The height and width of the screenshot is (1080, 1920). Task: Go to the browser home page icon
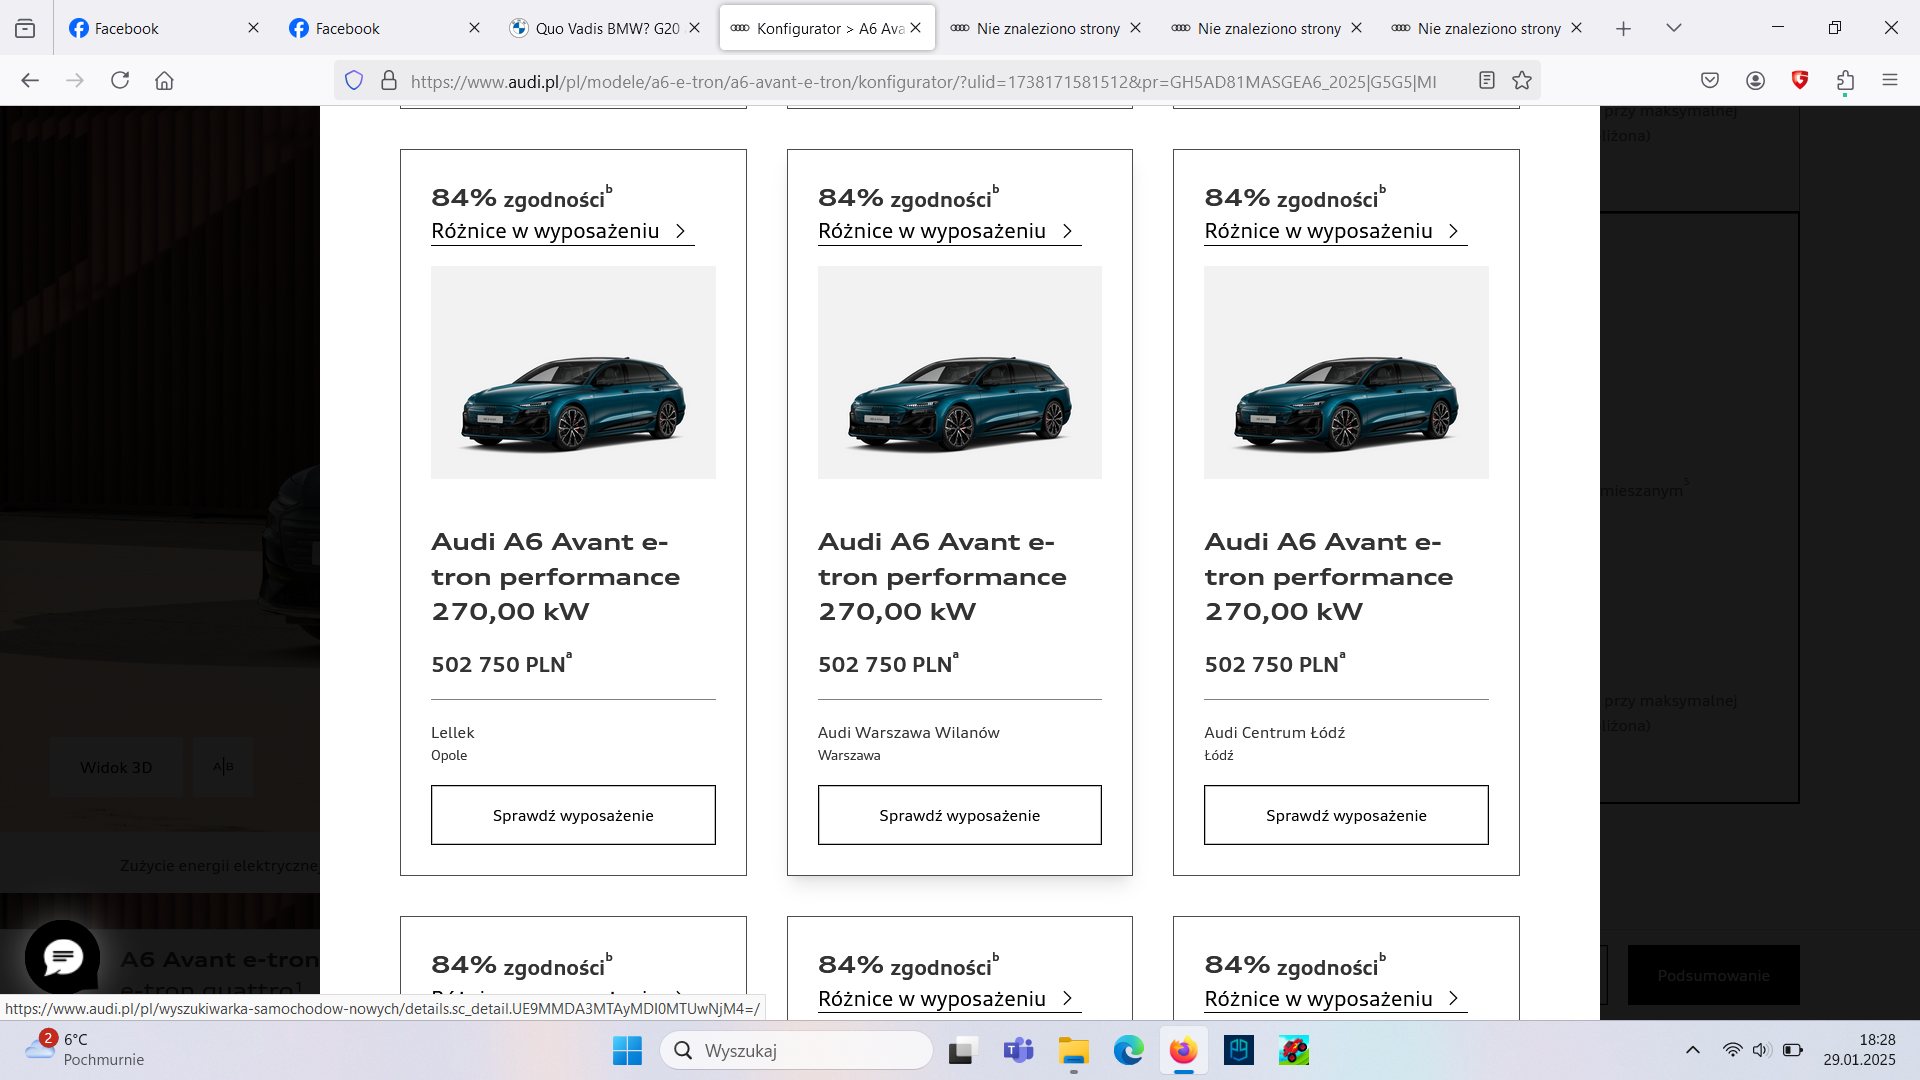(164, 81)
